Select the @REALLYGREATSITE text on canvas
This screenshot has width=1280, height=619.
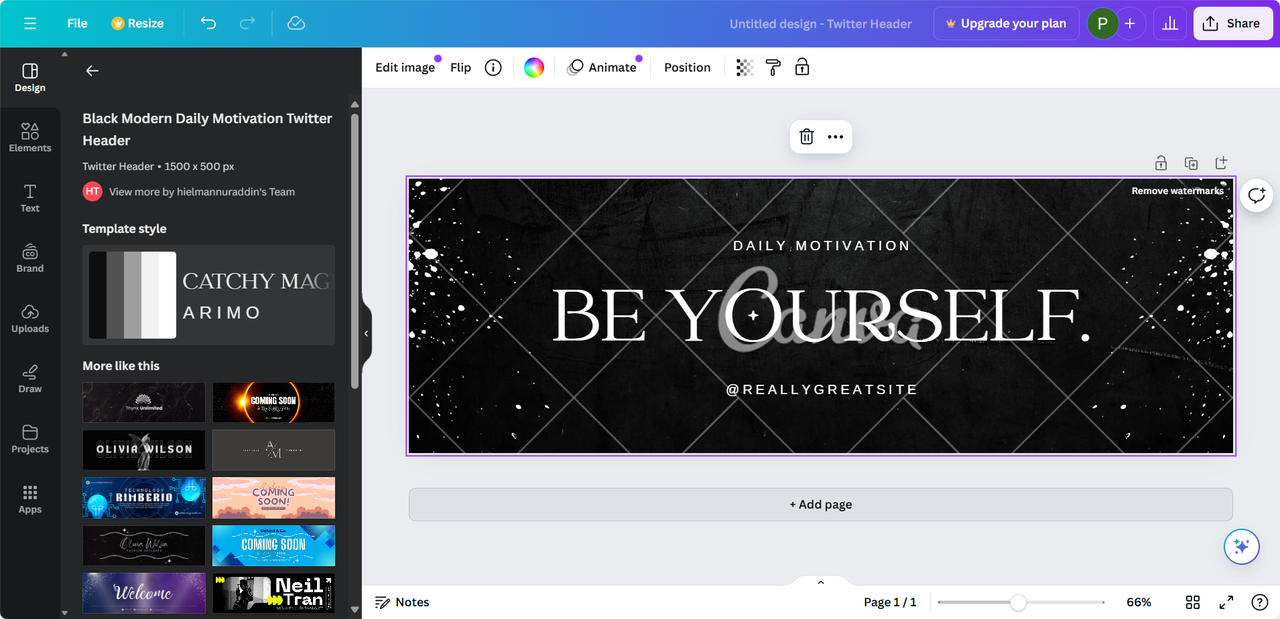click(821, 389)
